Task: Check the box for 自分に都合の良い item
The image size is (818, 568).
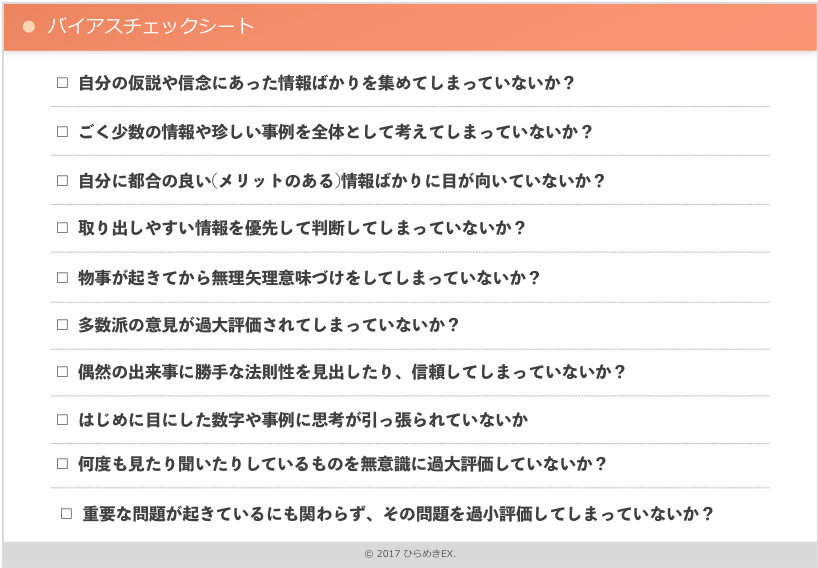Action: point(62,180)
